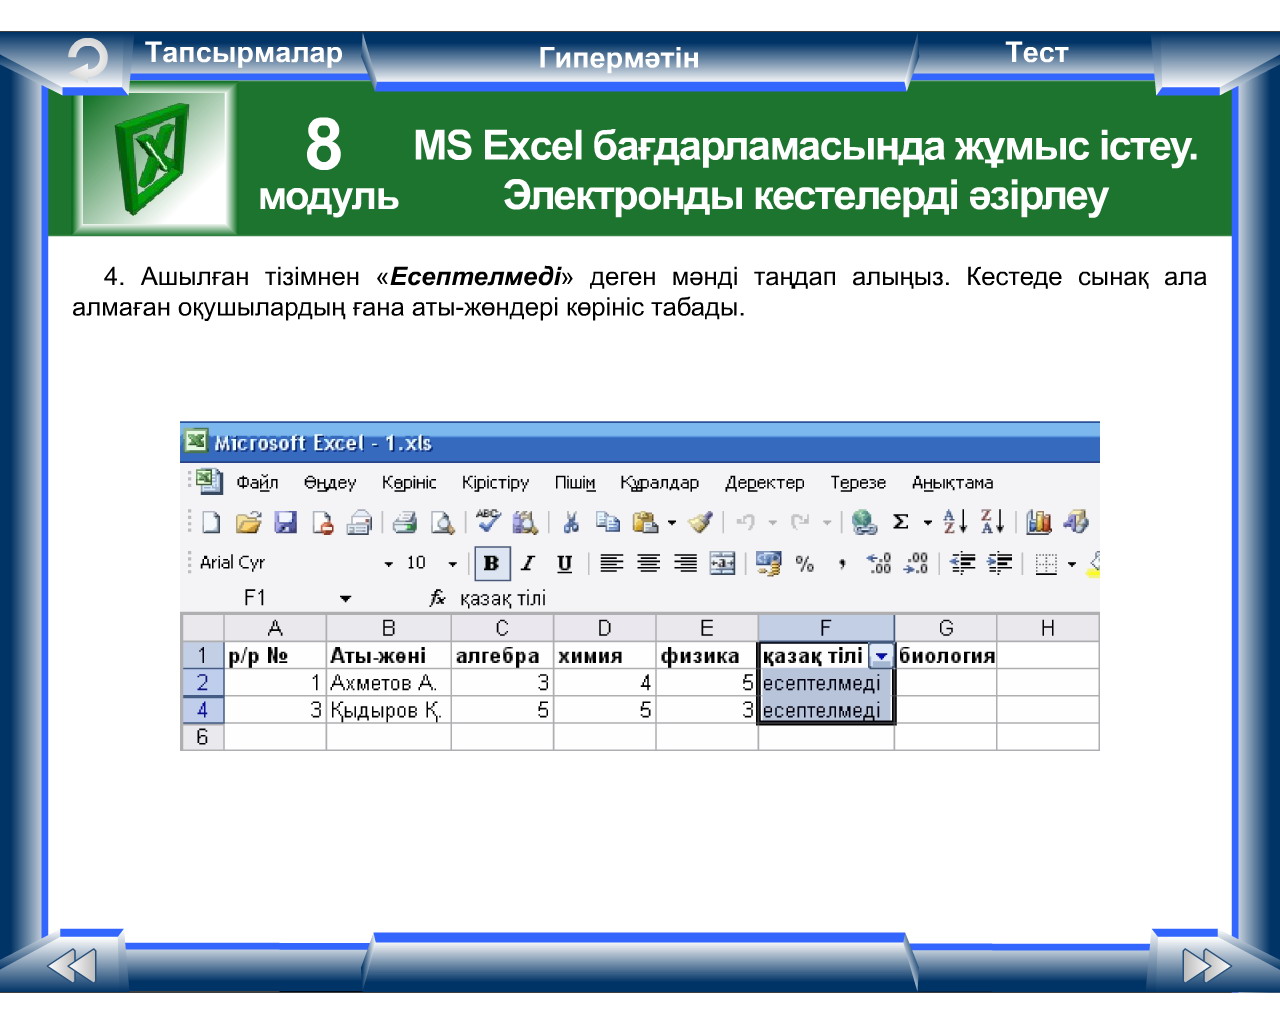Click the Spelling ABC check icon
This screenshot has width=1280, height=1024.
(488, 521)
